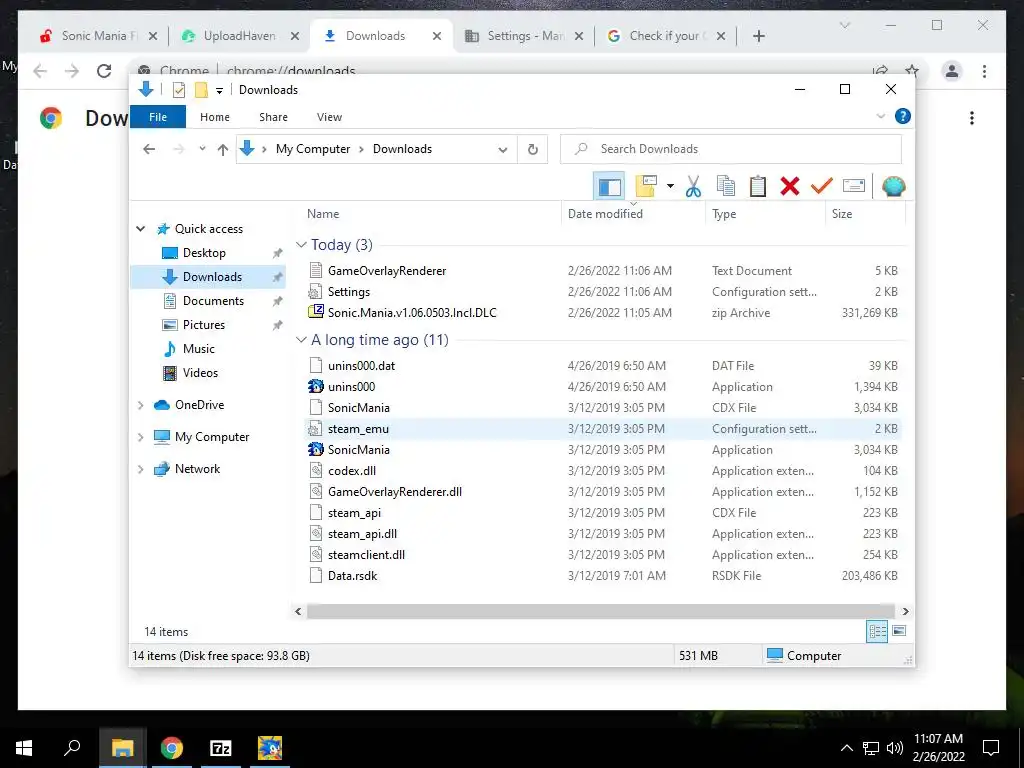The width and height of the screenshot is (1024, 768).
Task: Collapse the ribbon chevron near Help
Action: pyautogui.click(x=880, y=116)
